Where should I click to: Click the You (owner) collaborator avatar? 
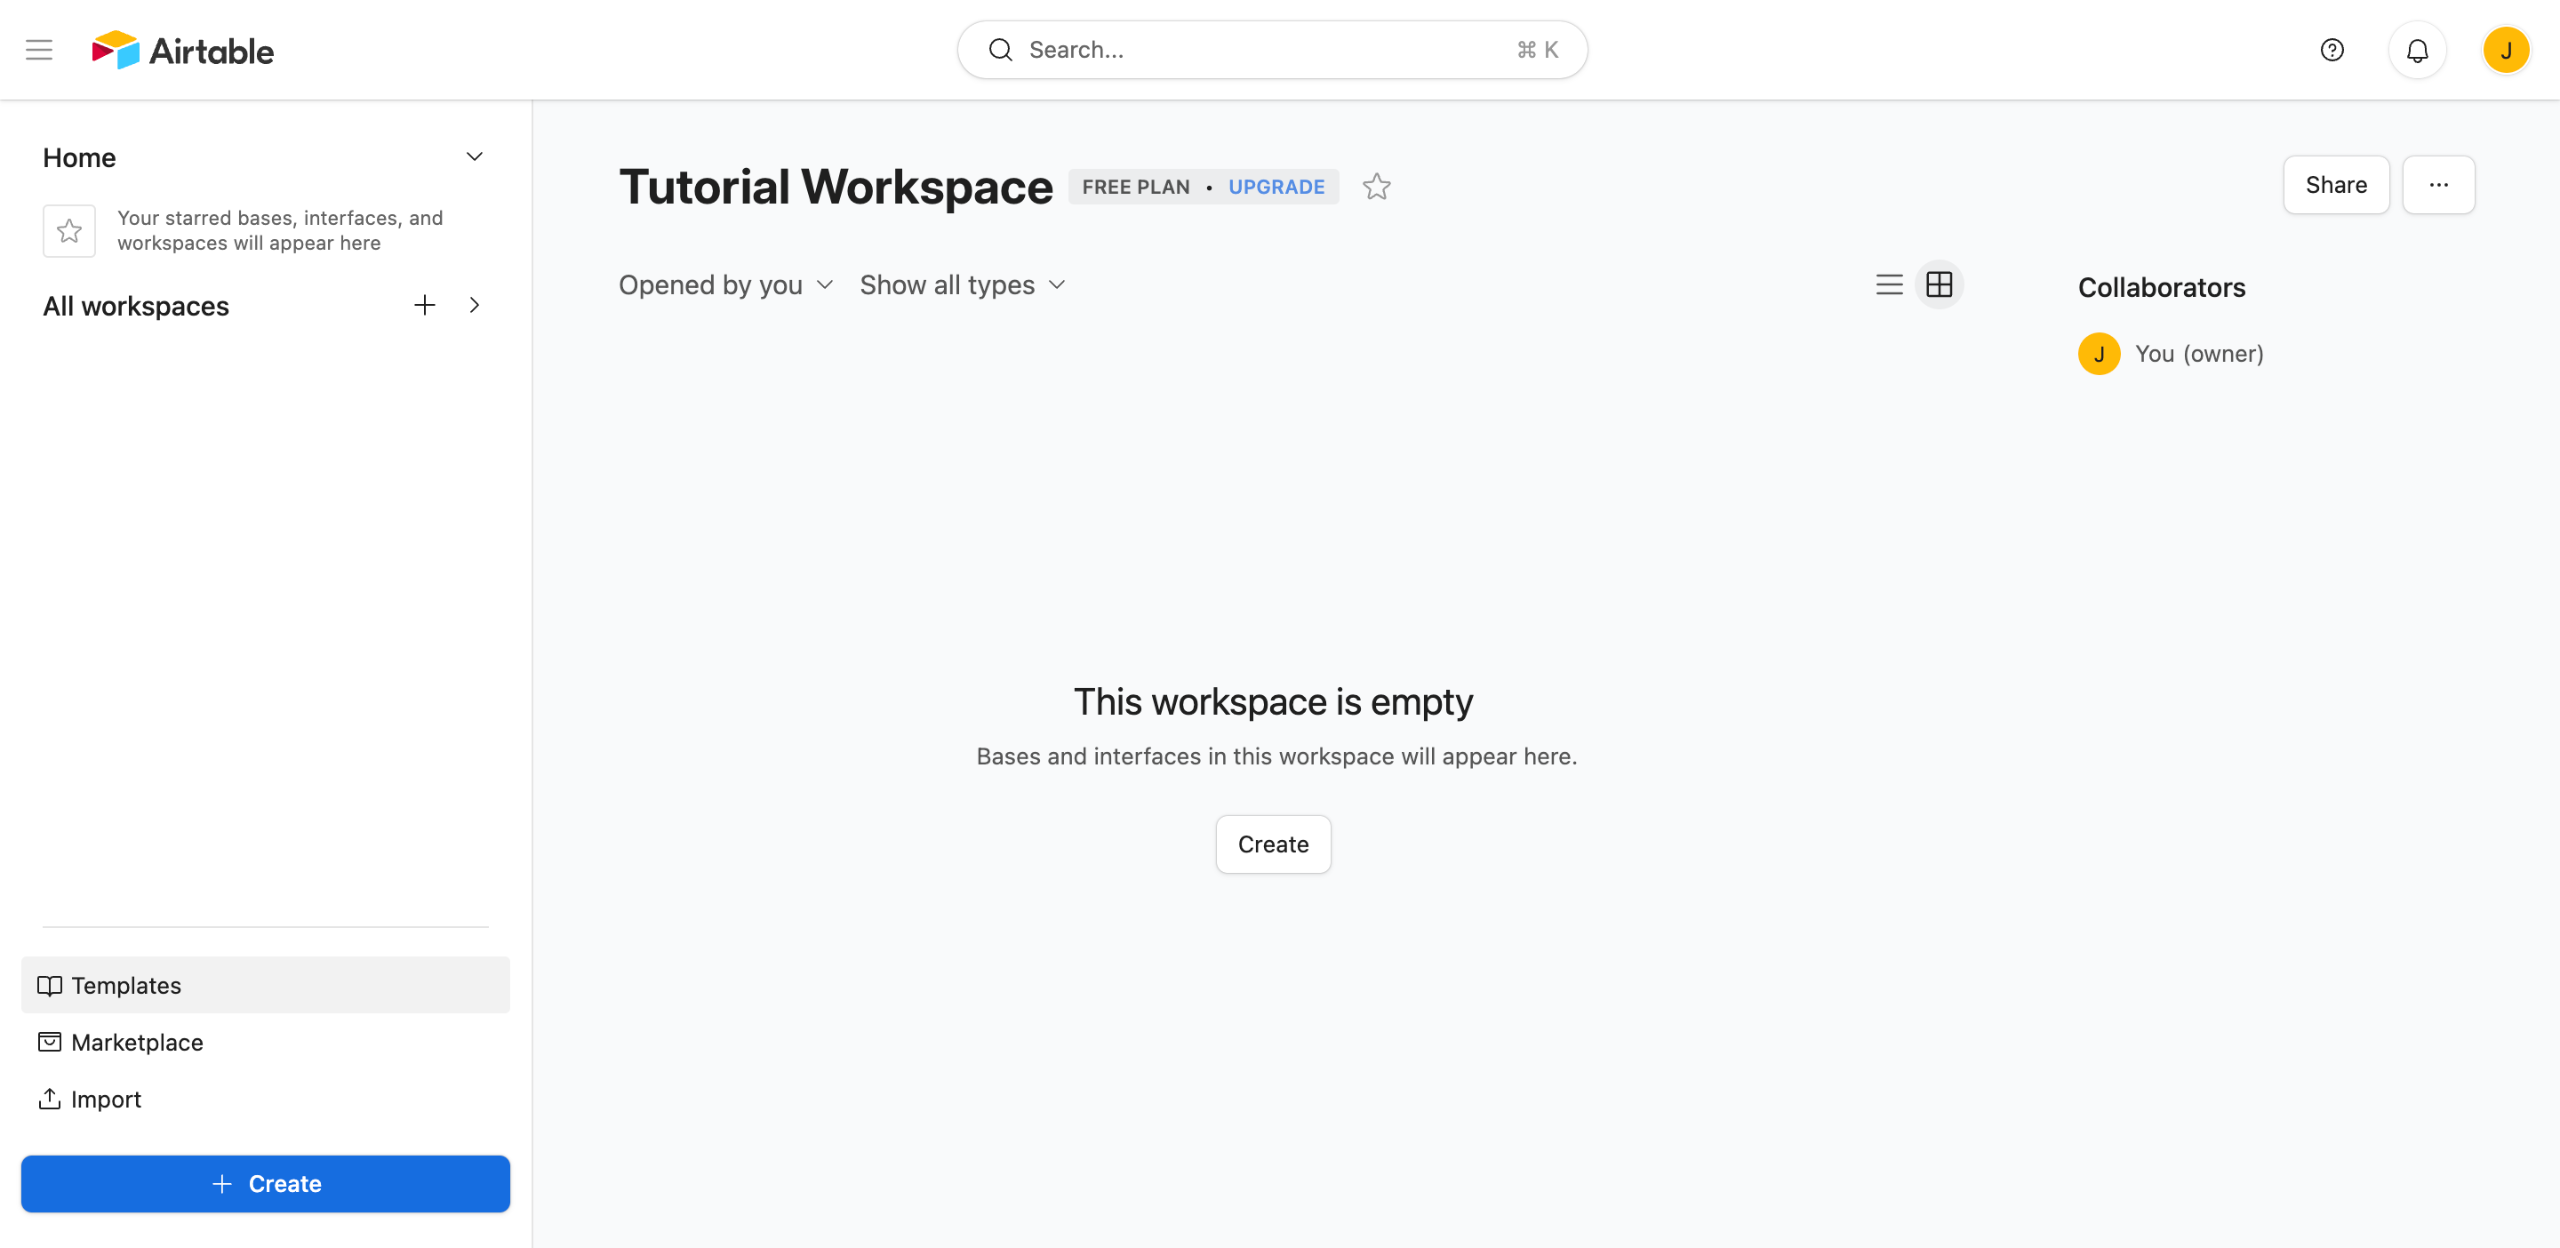pos(2099,354)
